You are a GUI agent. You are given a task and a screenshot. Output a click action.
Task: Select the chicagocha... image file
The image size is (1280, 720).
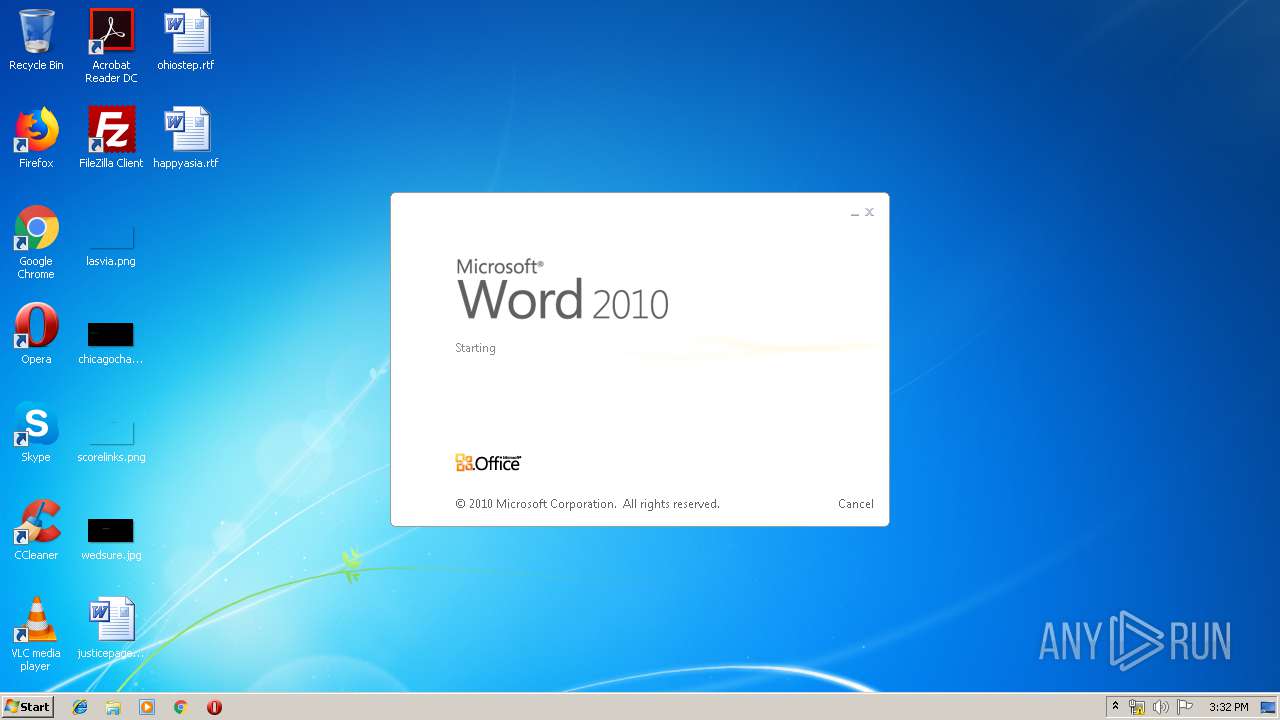coord(111,342)
